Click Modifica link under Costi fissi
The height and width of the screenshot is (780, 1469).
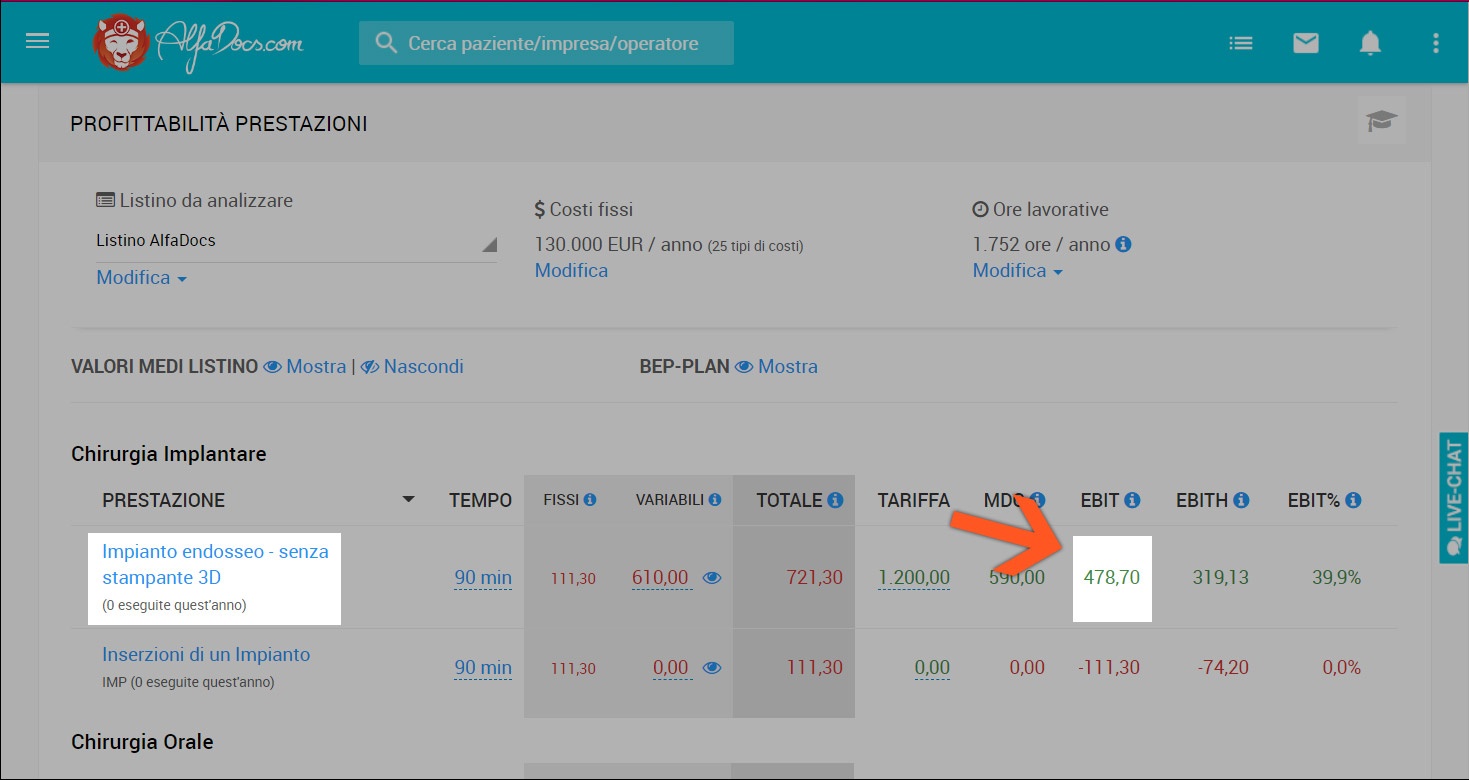[x=571, y=270]
